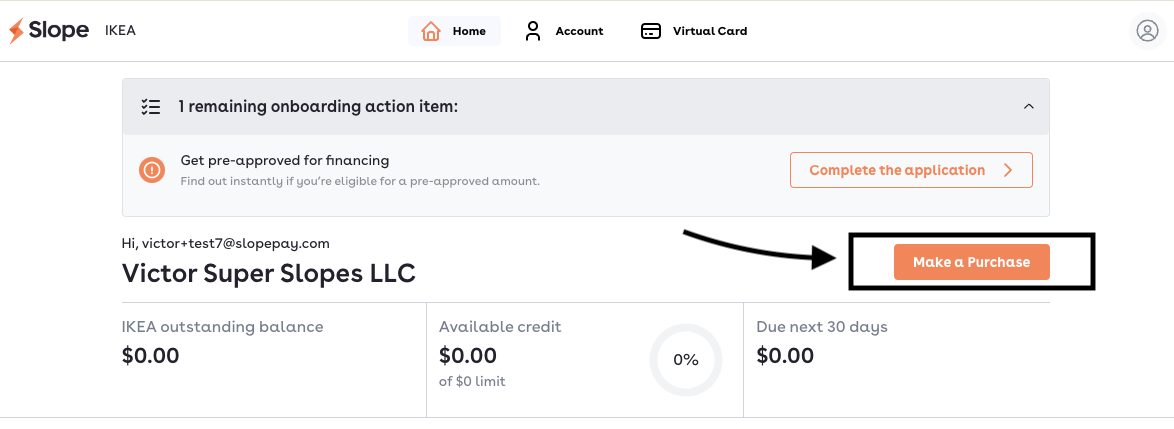The image size is (1174, 429).
Task: Click the Slope lightning bolt logo
Action: 17,31
